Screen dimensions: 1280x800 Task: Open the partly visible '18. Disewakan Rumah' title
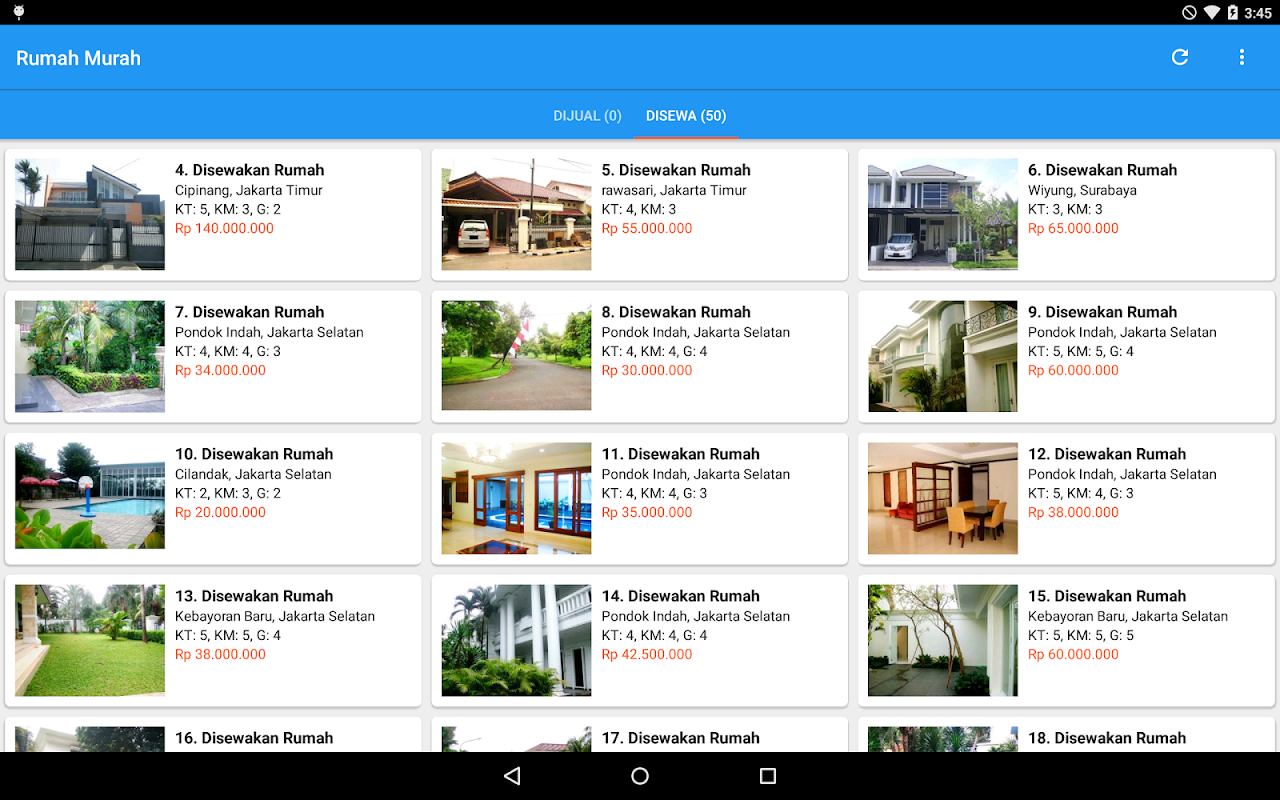click(1107, 738)
